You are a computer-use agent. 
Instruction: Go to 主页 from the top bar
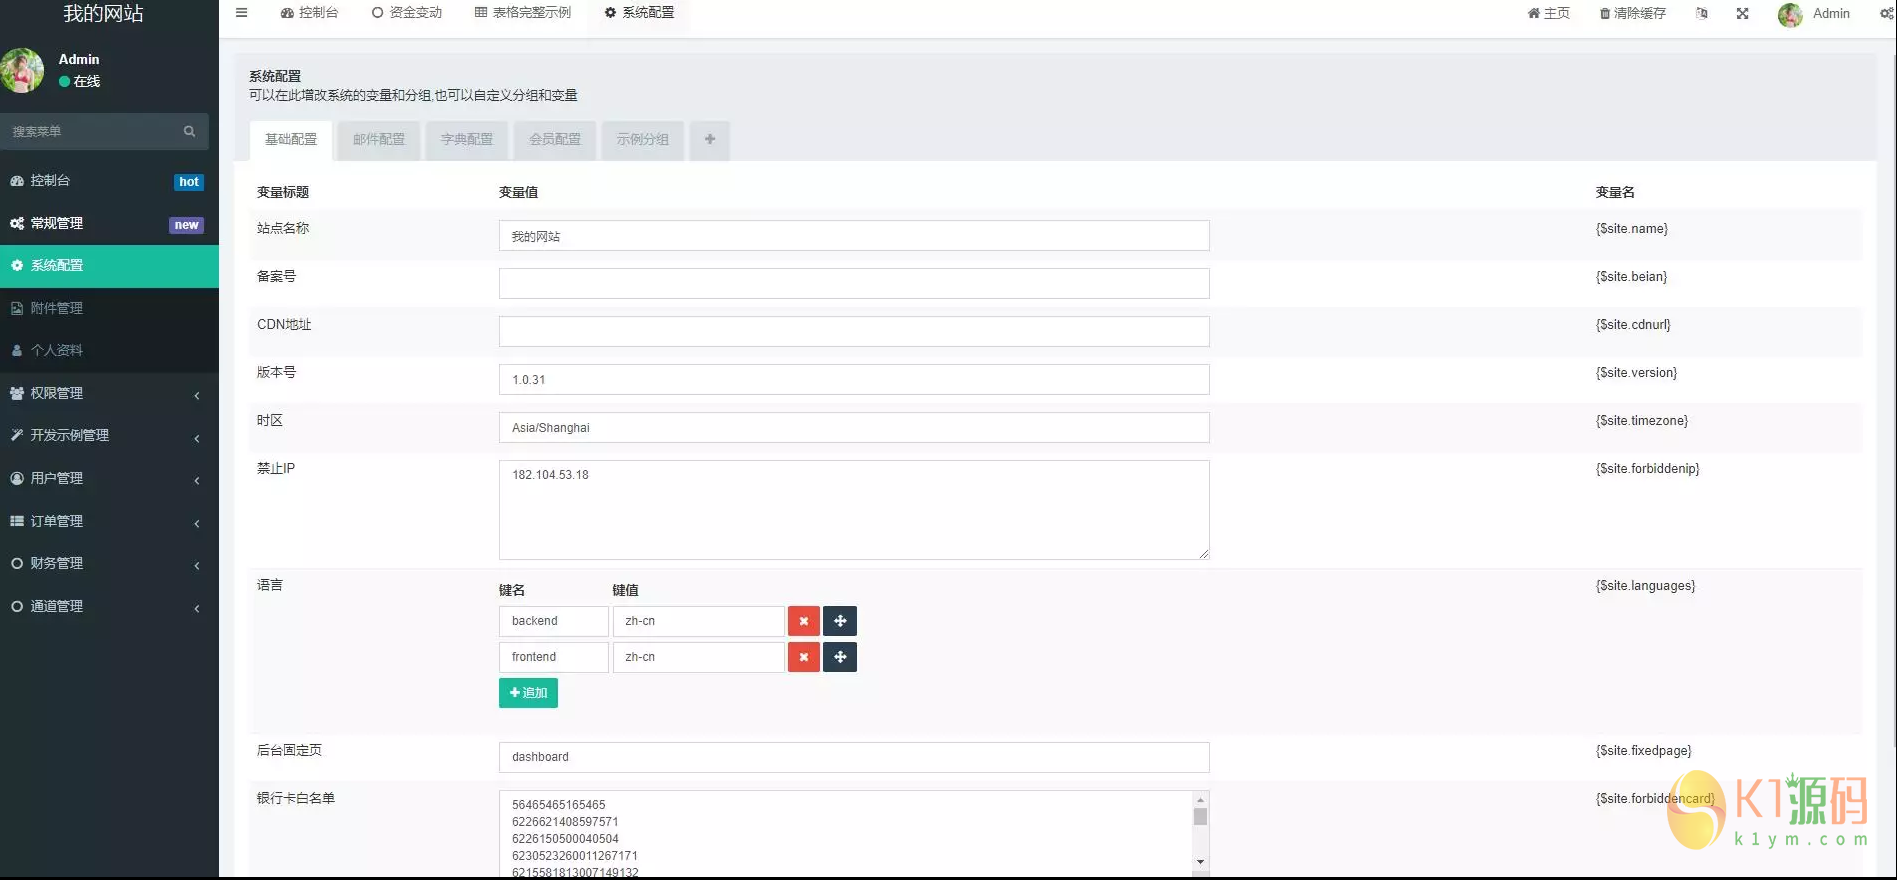[x=1549, y=14]
